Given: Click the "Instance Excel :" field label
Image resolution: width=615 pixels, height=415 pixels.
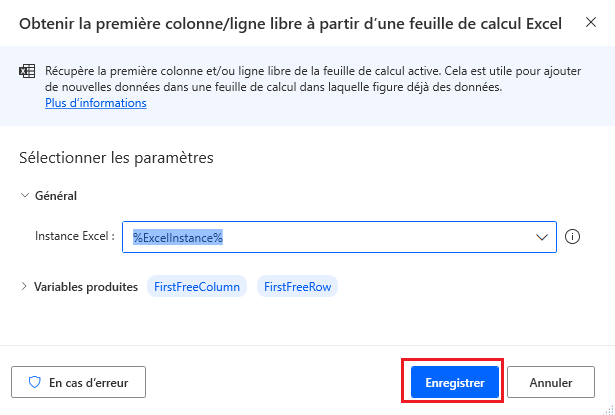Looking at the screenshot, I should [x=75, y=237].
